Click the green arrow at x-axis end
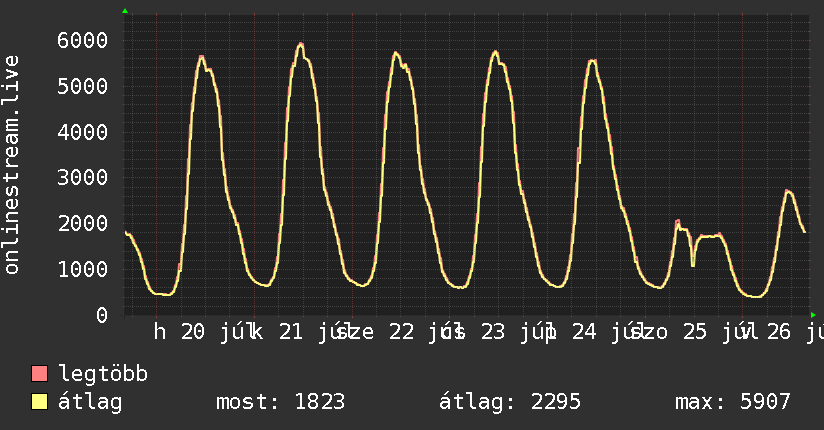This screenshot has height=430, width=824. 813,315
